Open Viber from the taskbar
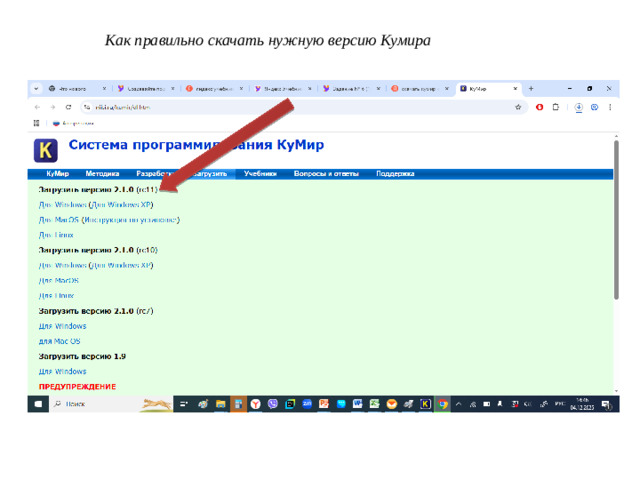The height and width of the screenshot is (480, 640). pyautogui.click(x=273, y=404)
